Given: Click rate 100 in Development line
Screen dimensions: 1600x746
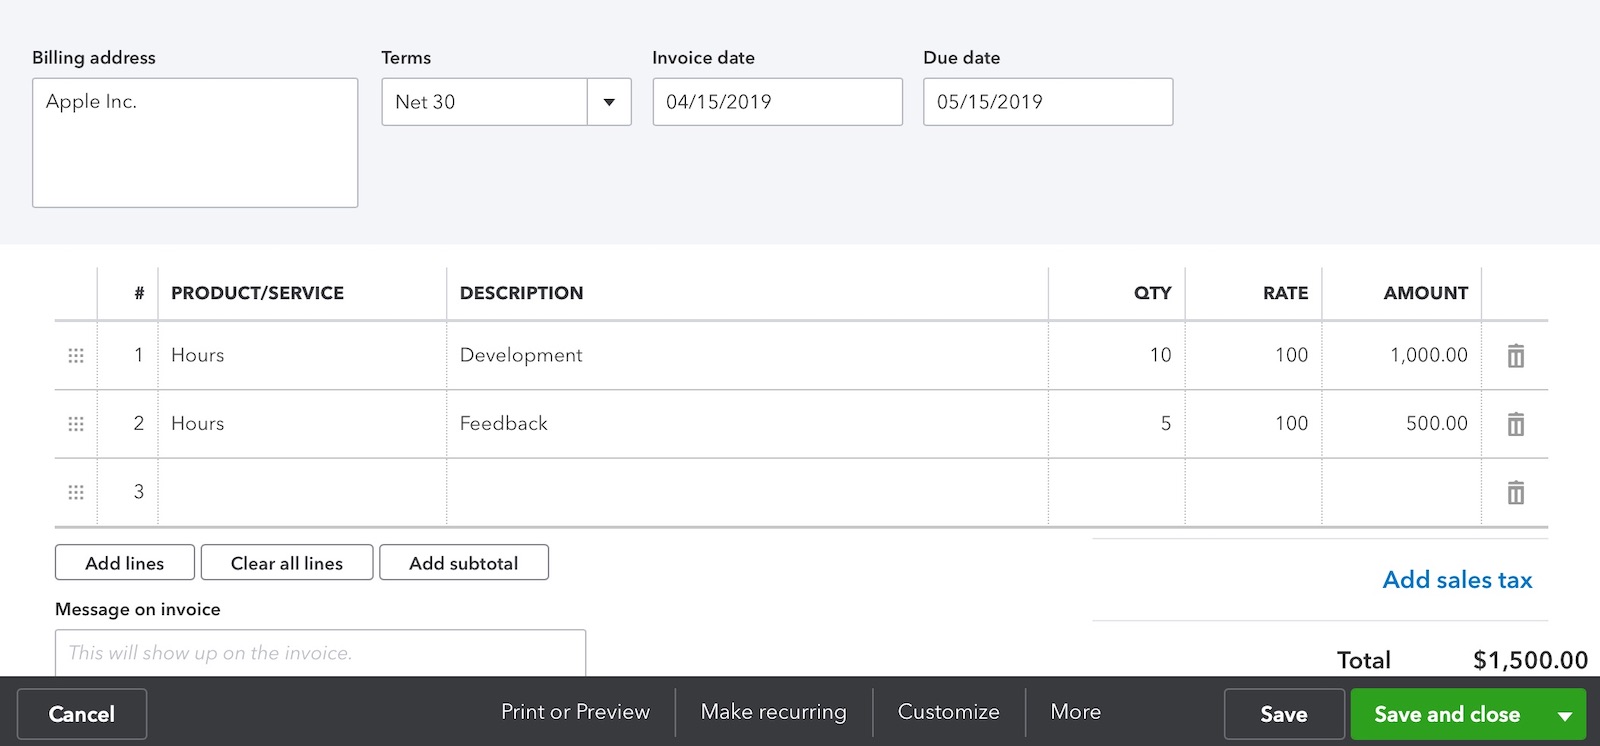Looking at the screenshot, I should click(x=1254, y=355).
